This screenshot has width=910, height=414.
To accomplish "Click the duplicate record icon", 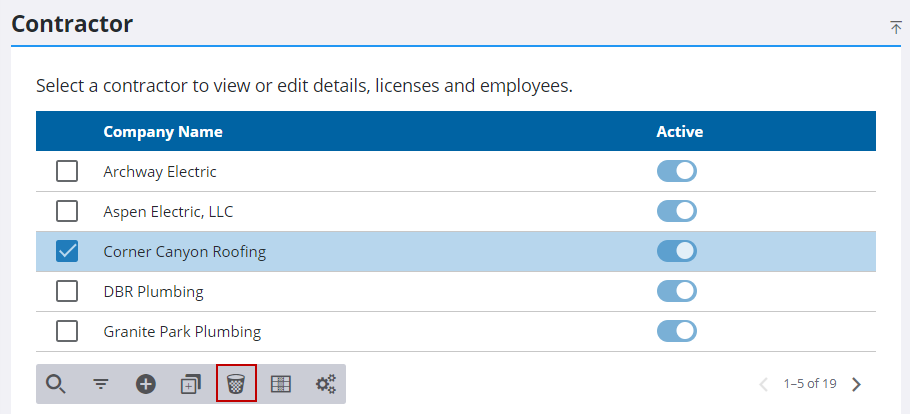I will [x=191, y=384].
